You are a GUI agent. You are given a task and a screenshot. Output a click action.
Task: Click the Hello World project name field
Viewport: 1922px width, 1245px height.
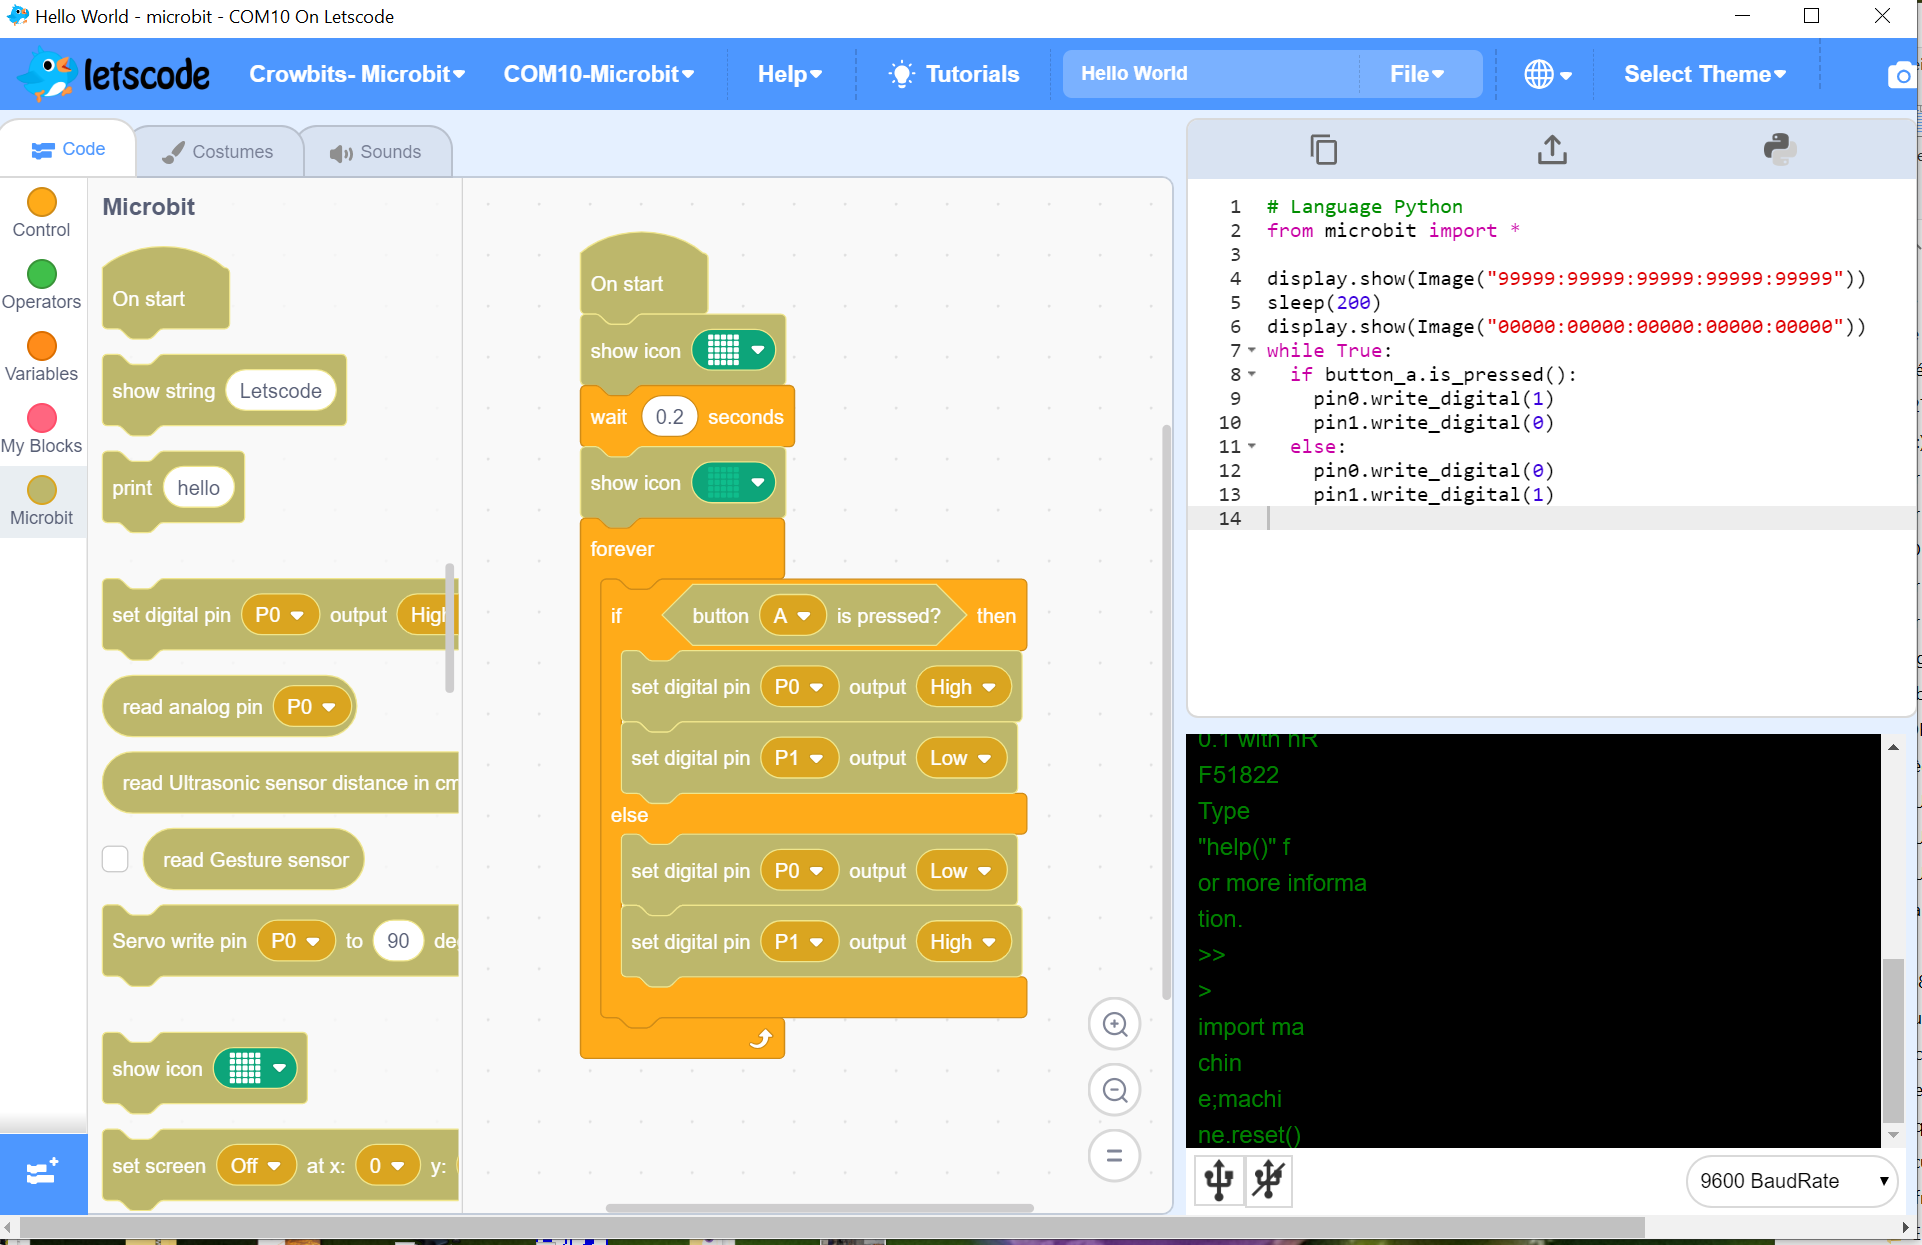click(1210, 74)
